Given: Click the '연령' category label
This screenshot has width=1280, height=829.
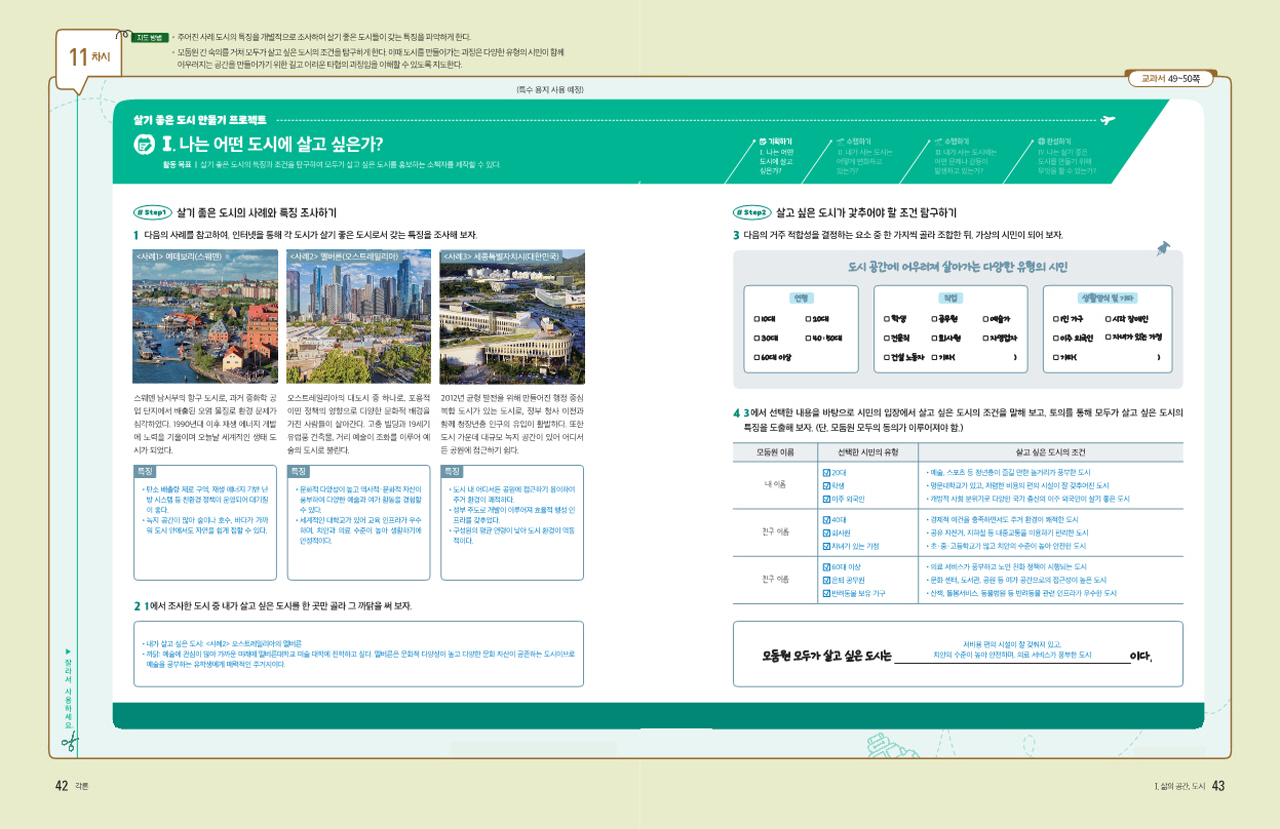Looking at the screenshot, I should 801,298.
